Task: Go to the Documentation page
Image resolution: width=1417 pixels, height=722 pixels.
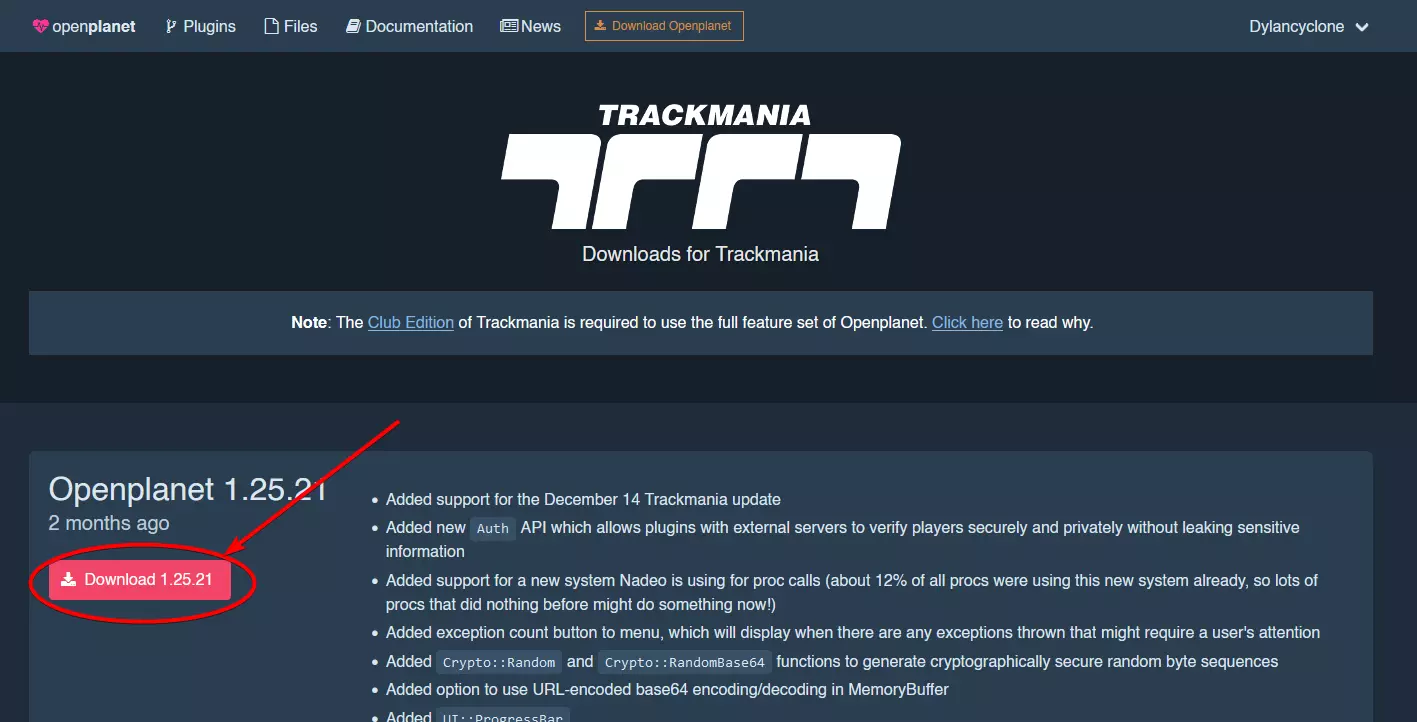Action: click(x=409, y=27)
